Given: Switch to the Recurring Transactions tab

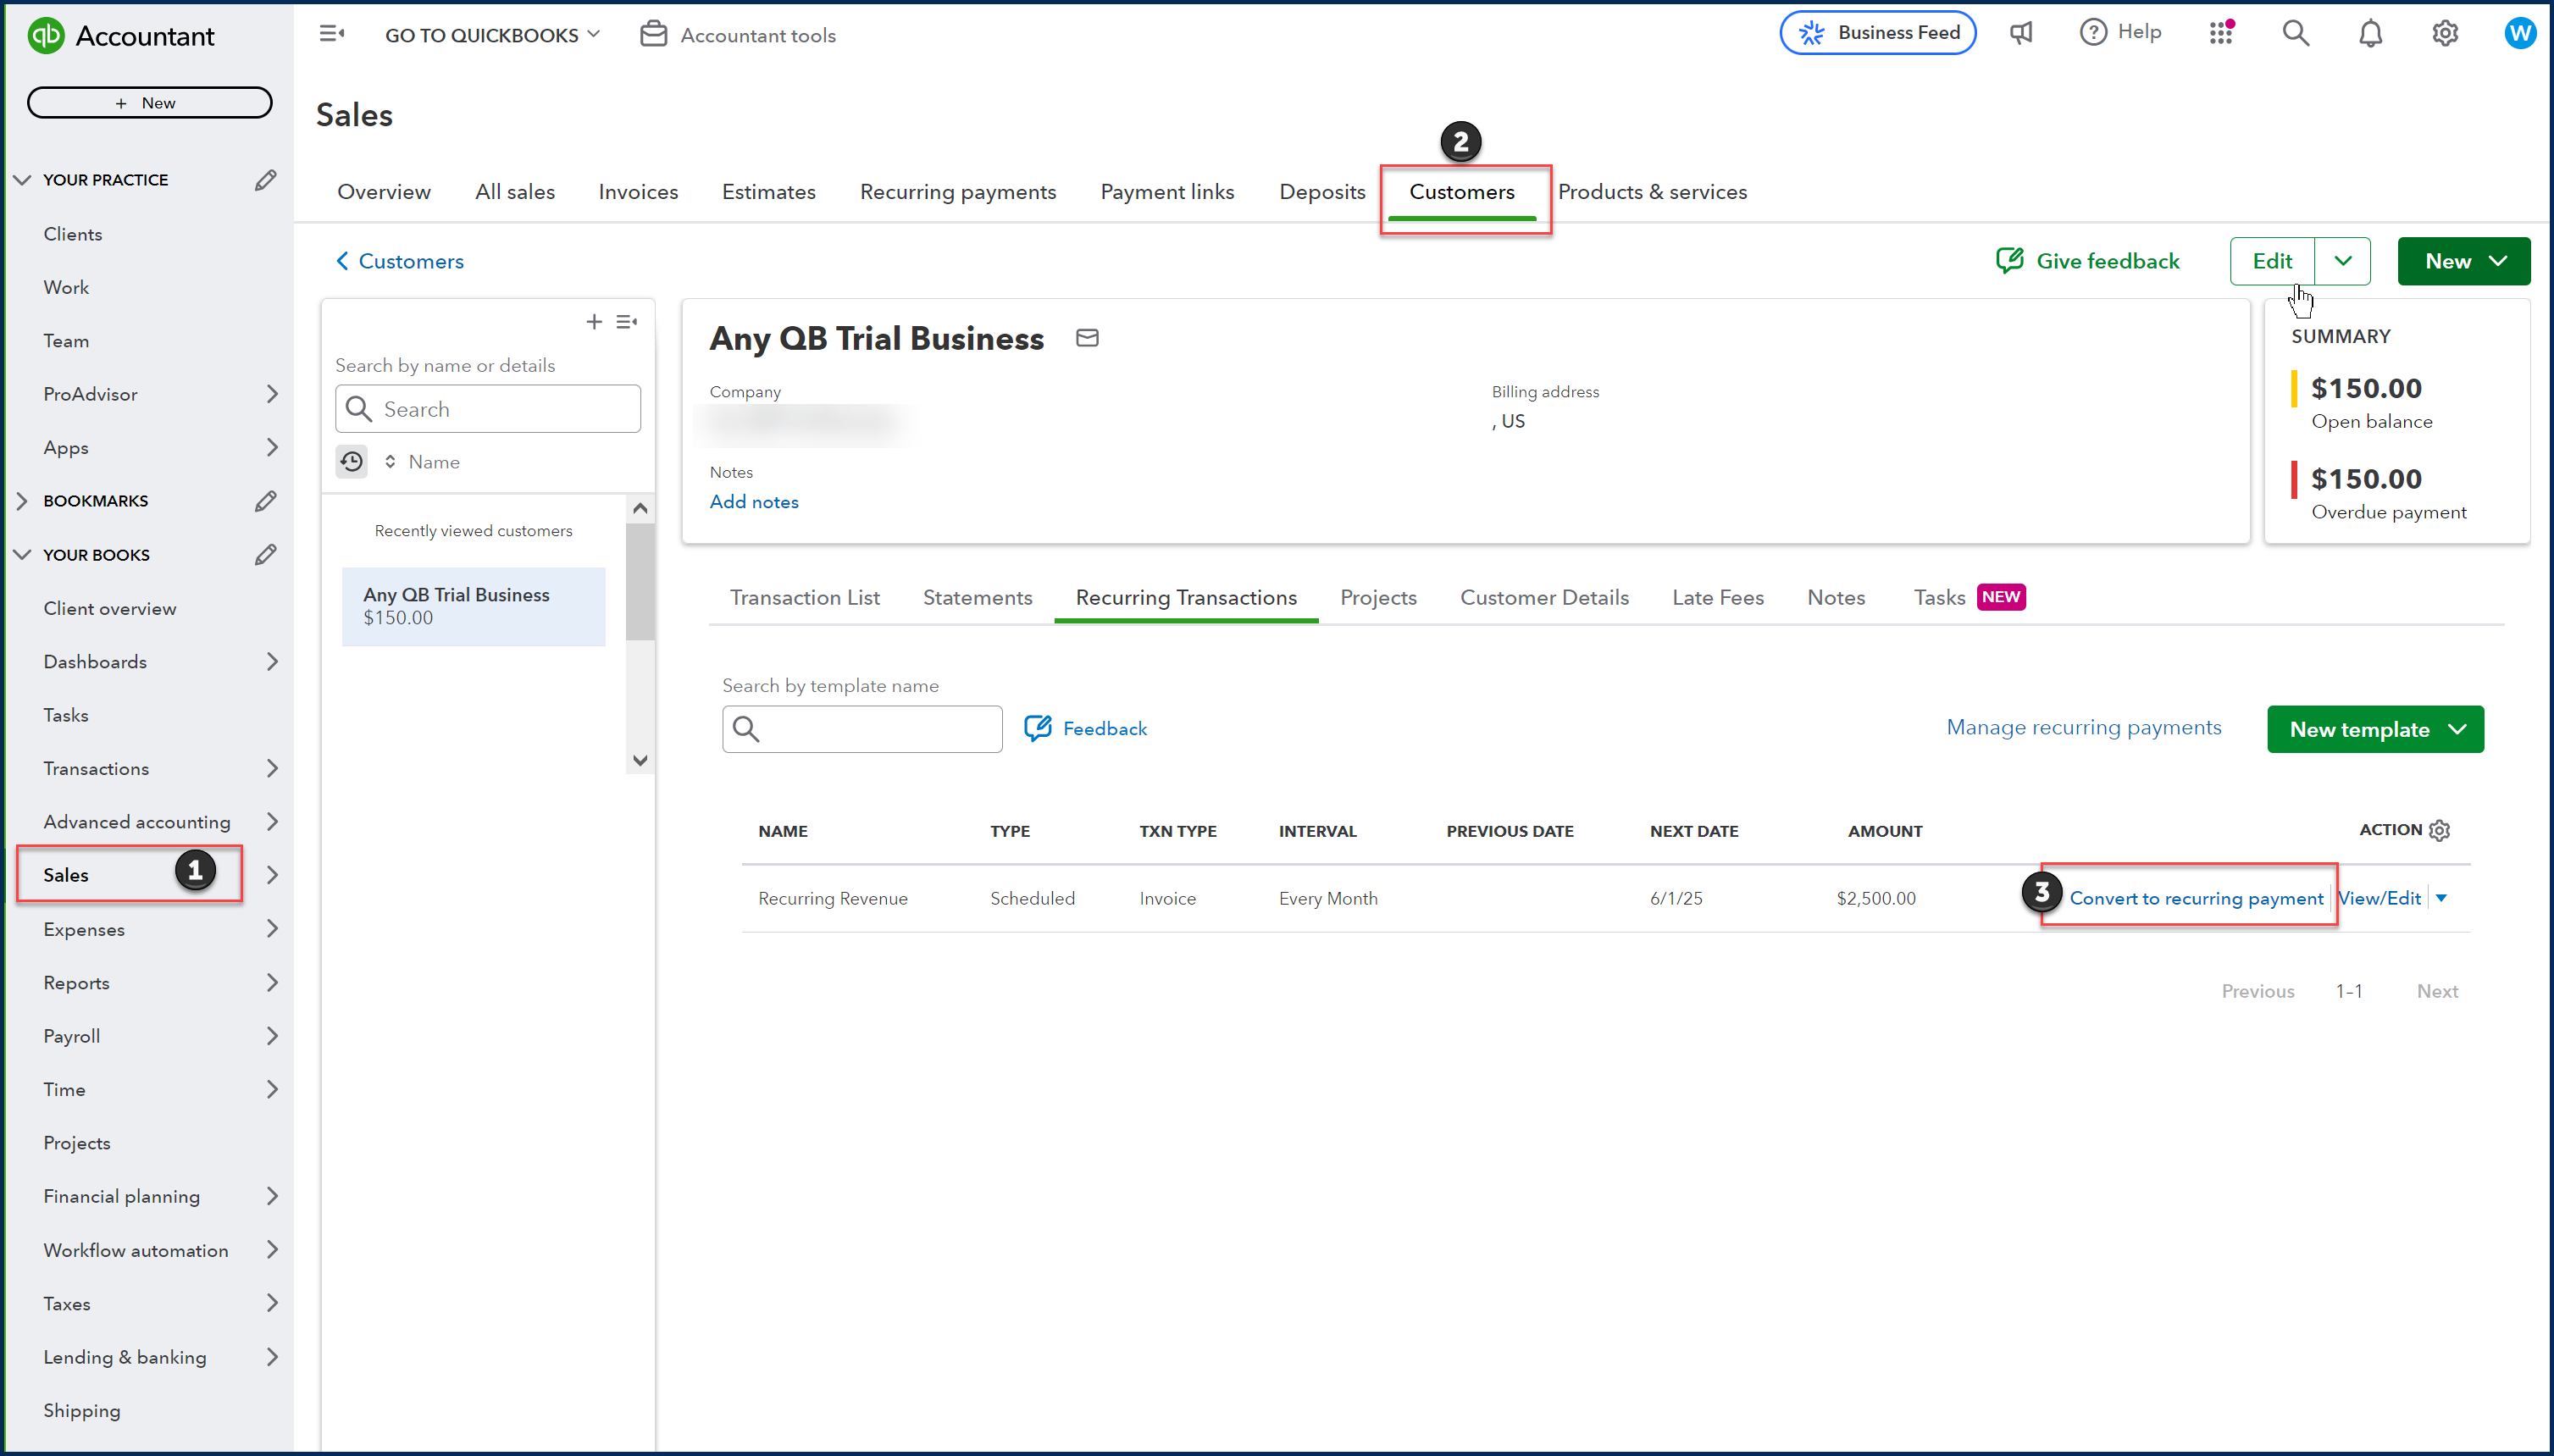Looking at the screenshot, I should pyautogui.click(x=1185, y=597).
